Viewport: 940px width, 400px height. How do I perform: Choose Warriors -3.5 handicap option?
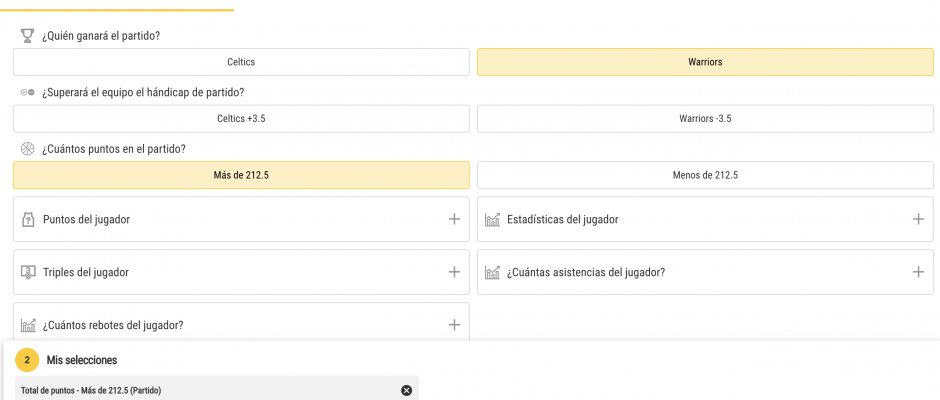(x=705, y=118)
